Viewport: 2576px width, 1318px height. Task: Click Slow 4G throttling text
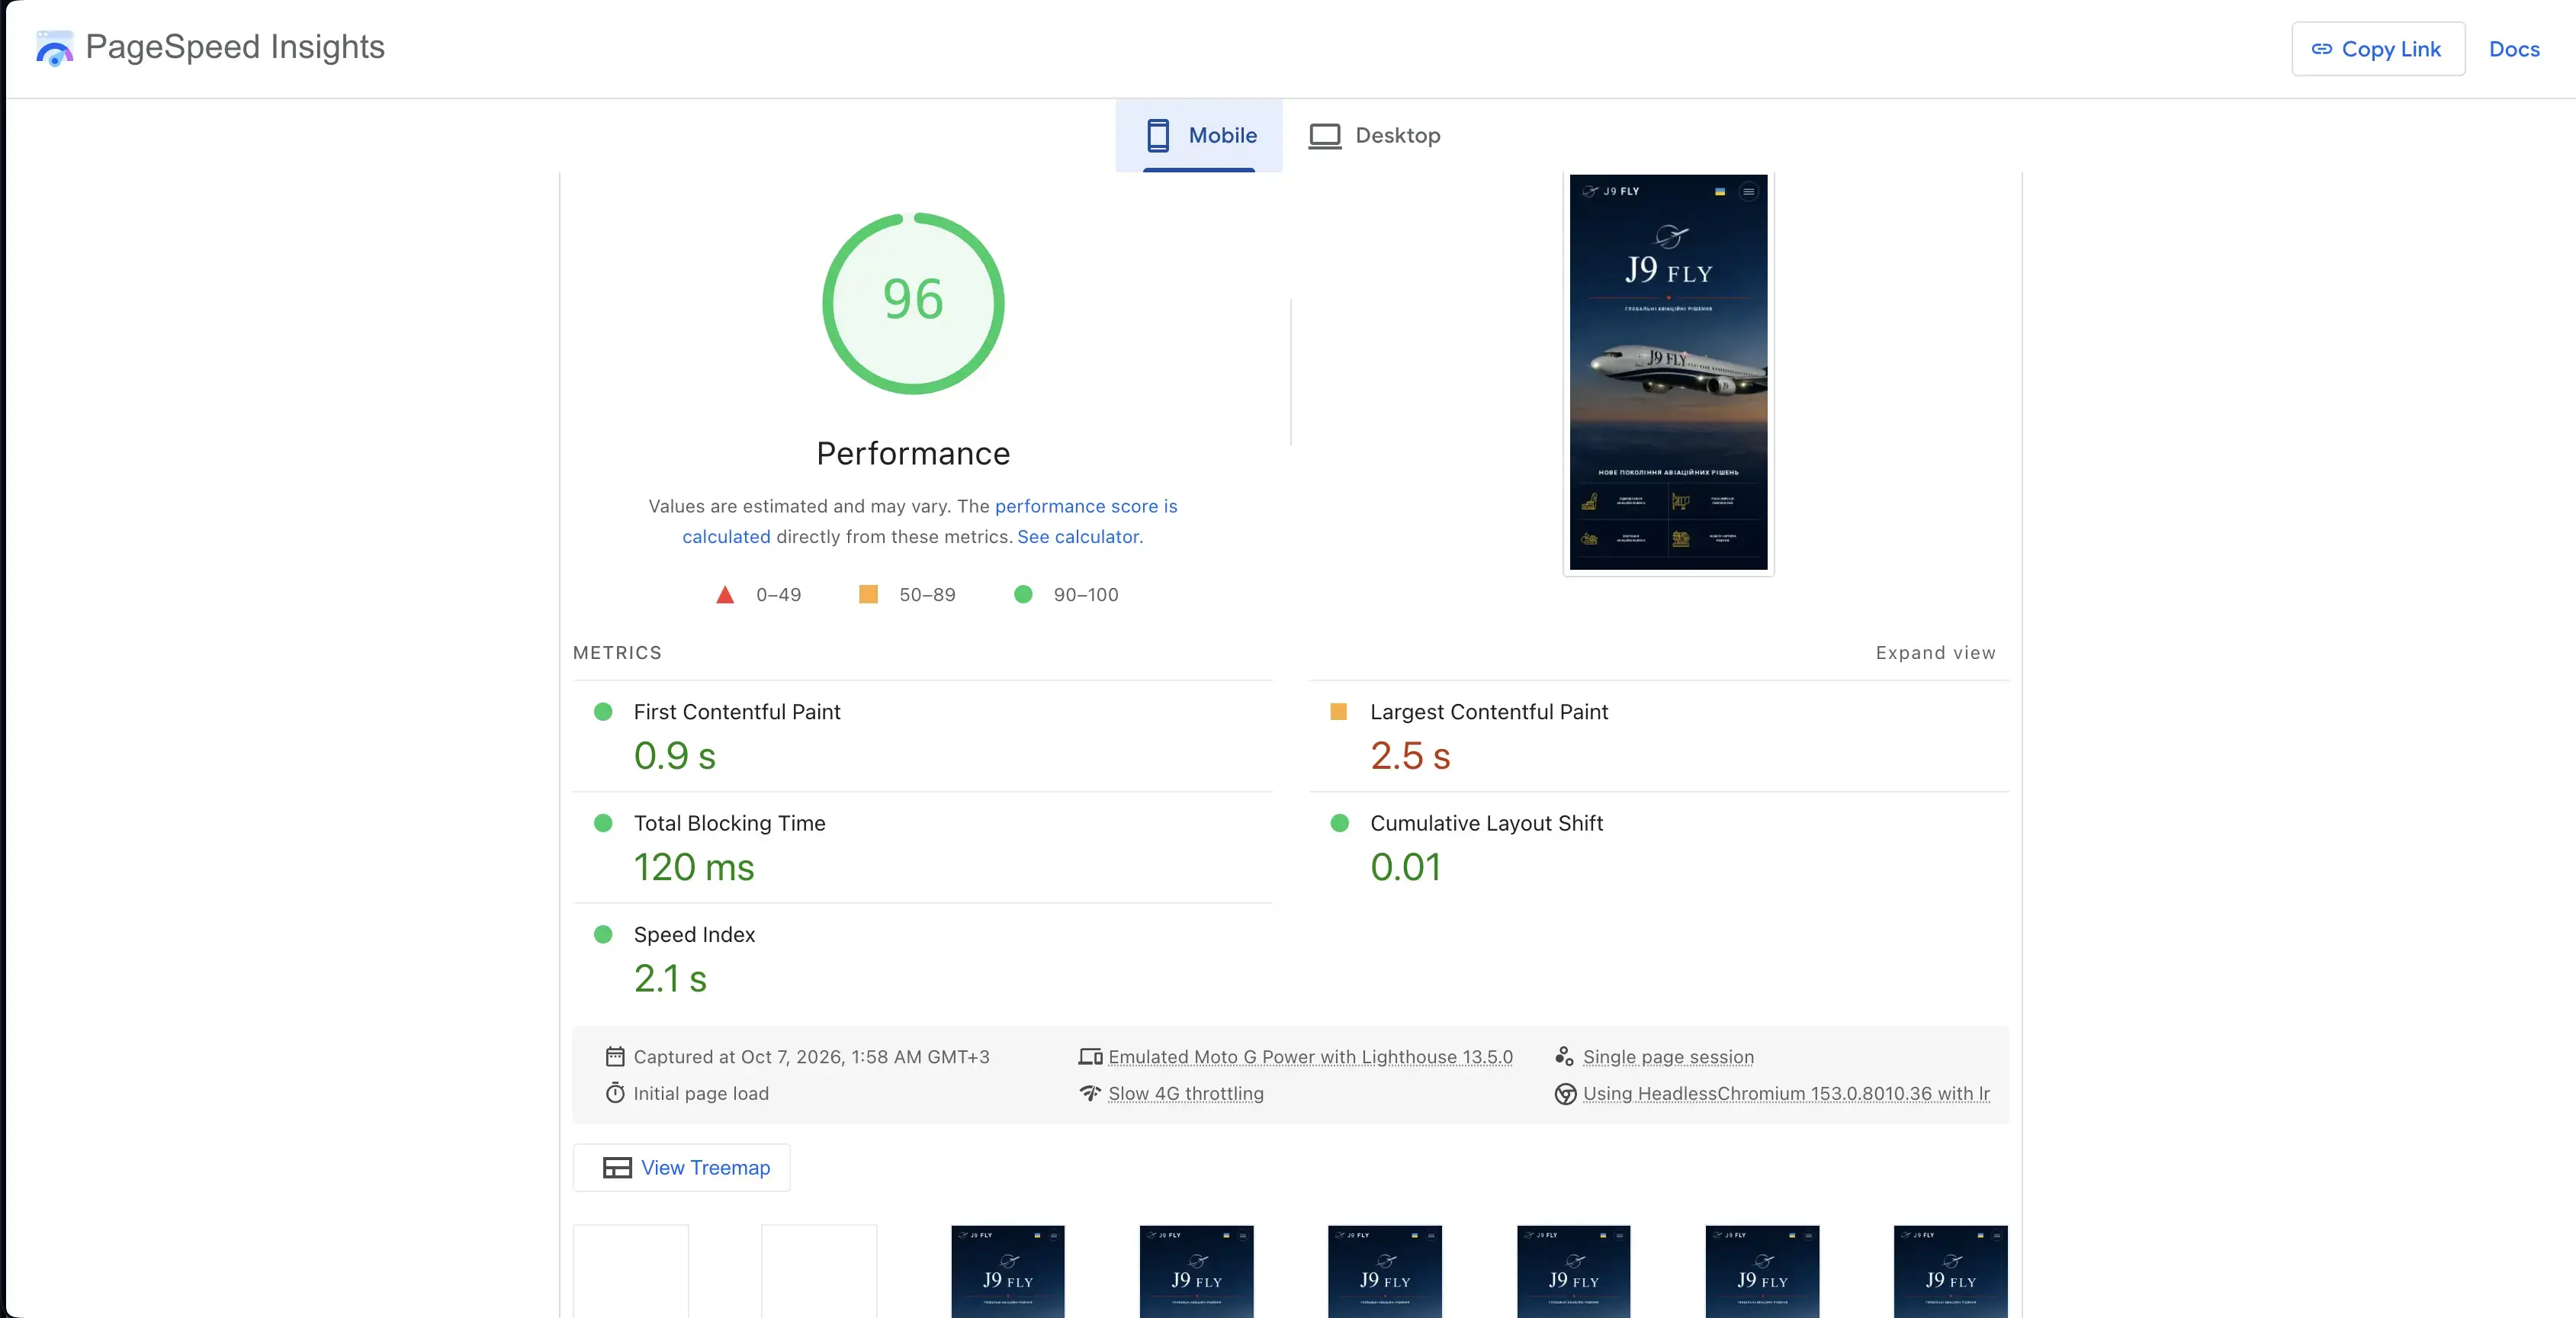1185,1093
